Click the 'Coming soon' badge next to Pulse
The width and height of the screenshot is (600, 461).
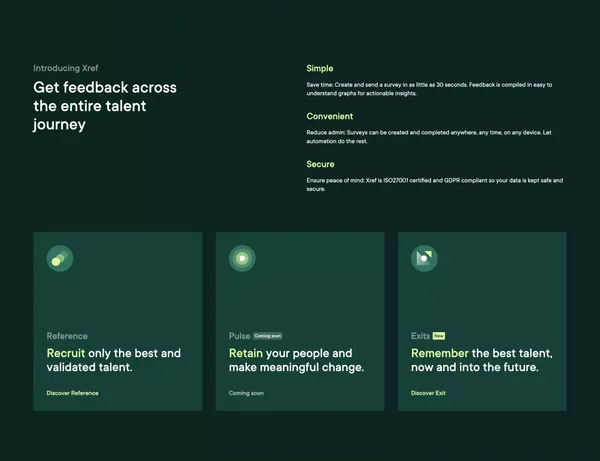tap(267, 336)
